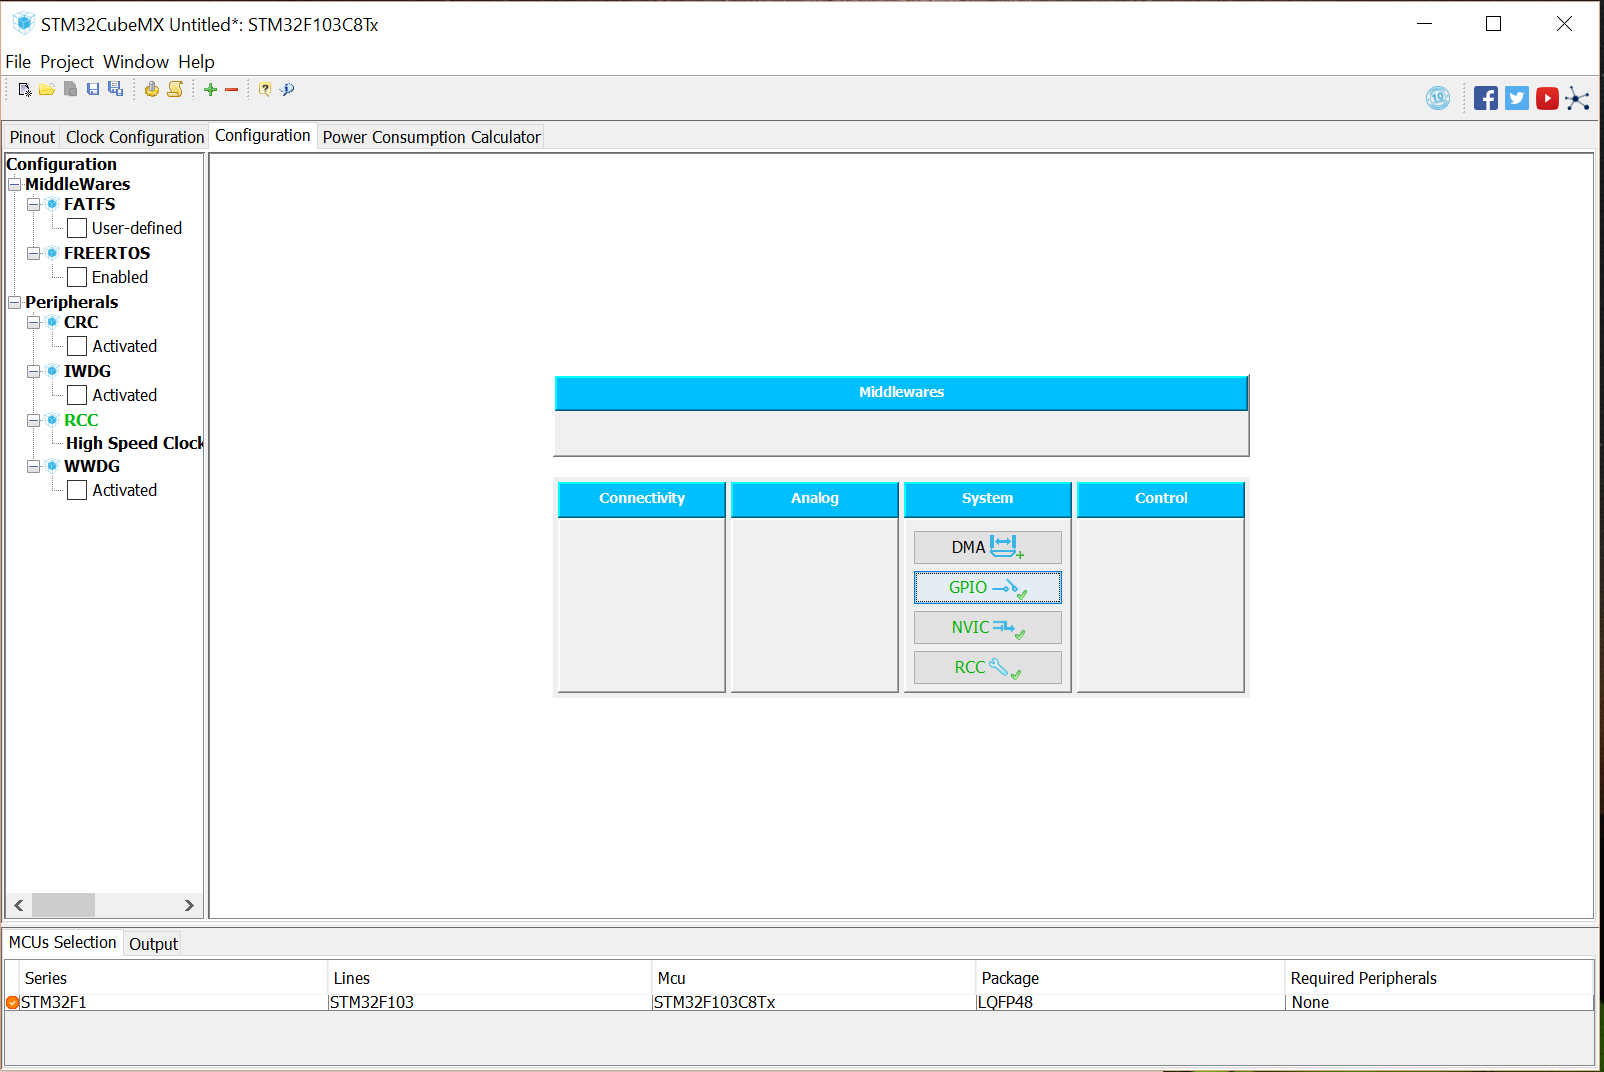Viewport: 1604px width, 1072px height.
Task: Open DMA configuration button
Action: tap(987, 547)
